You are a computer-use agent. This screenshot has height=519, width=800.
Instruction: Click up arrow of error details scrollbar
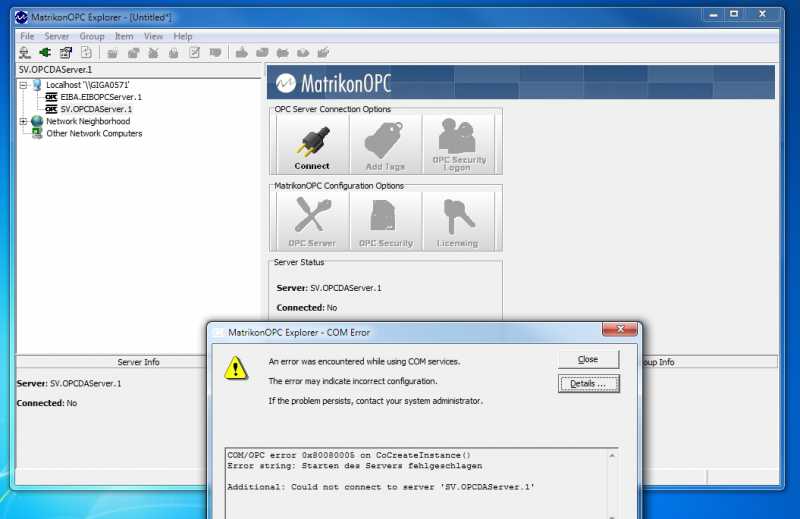coord(612,455)
